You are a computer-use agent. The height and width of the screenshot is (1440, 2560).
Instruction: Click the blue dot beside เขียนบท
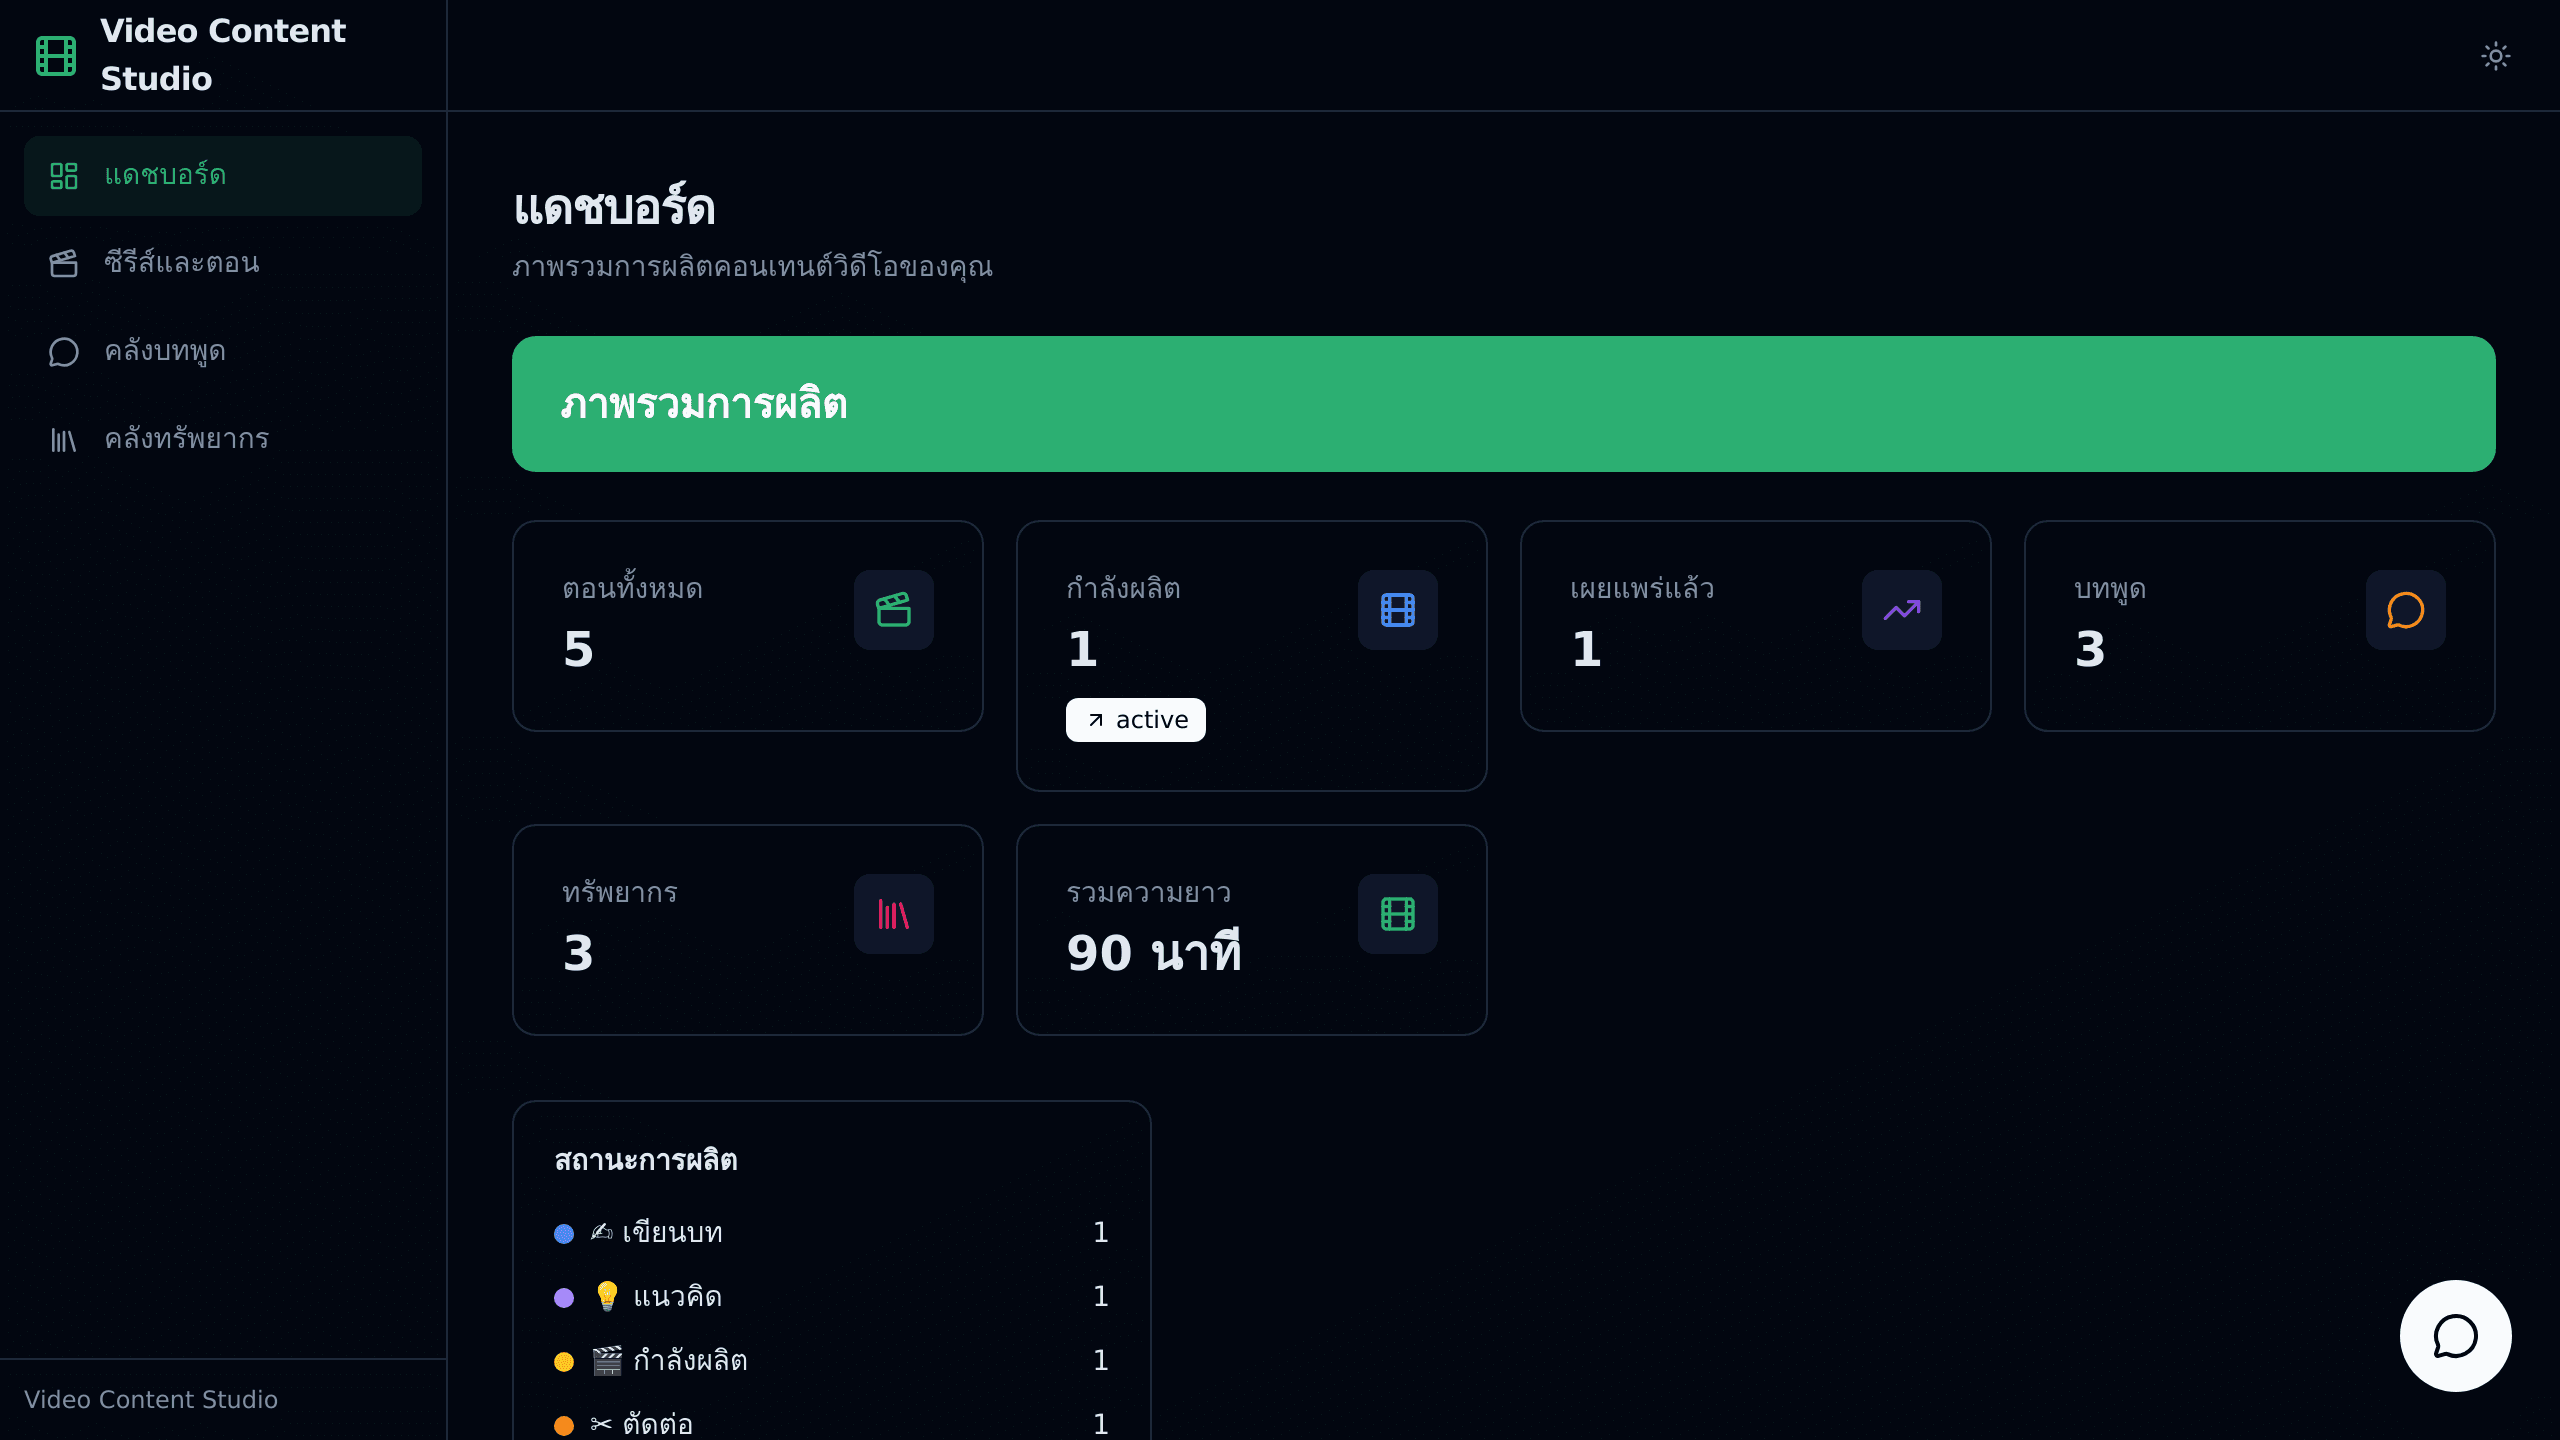pyautogui.click(x=564, y=1234)
